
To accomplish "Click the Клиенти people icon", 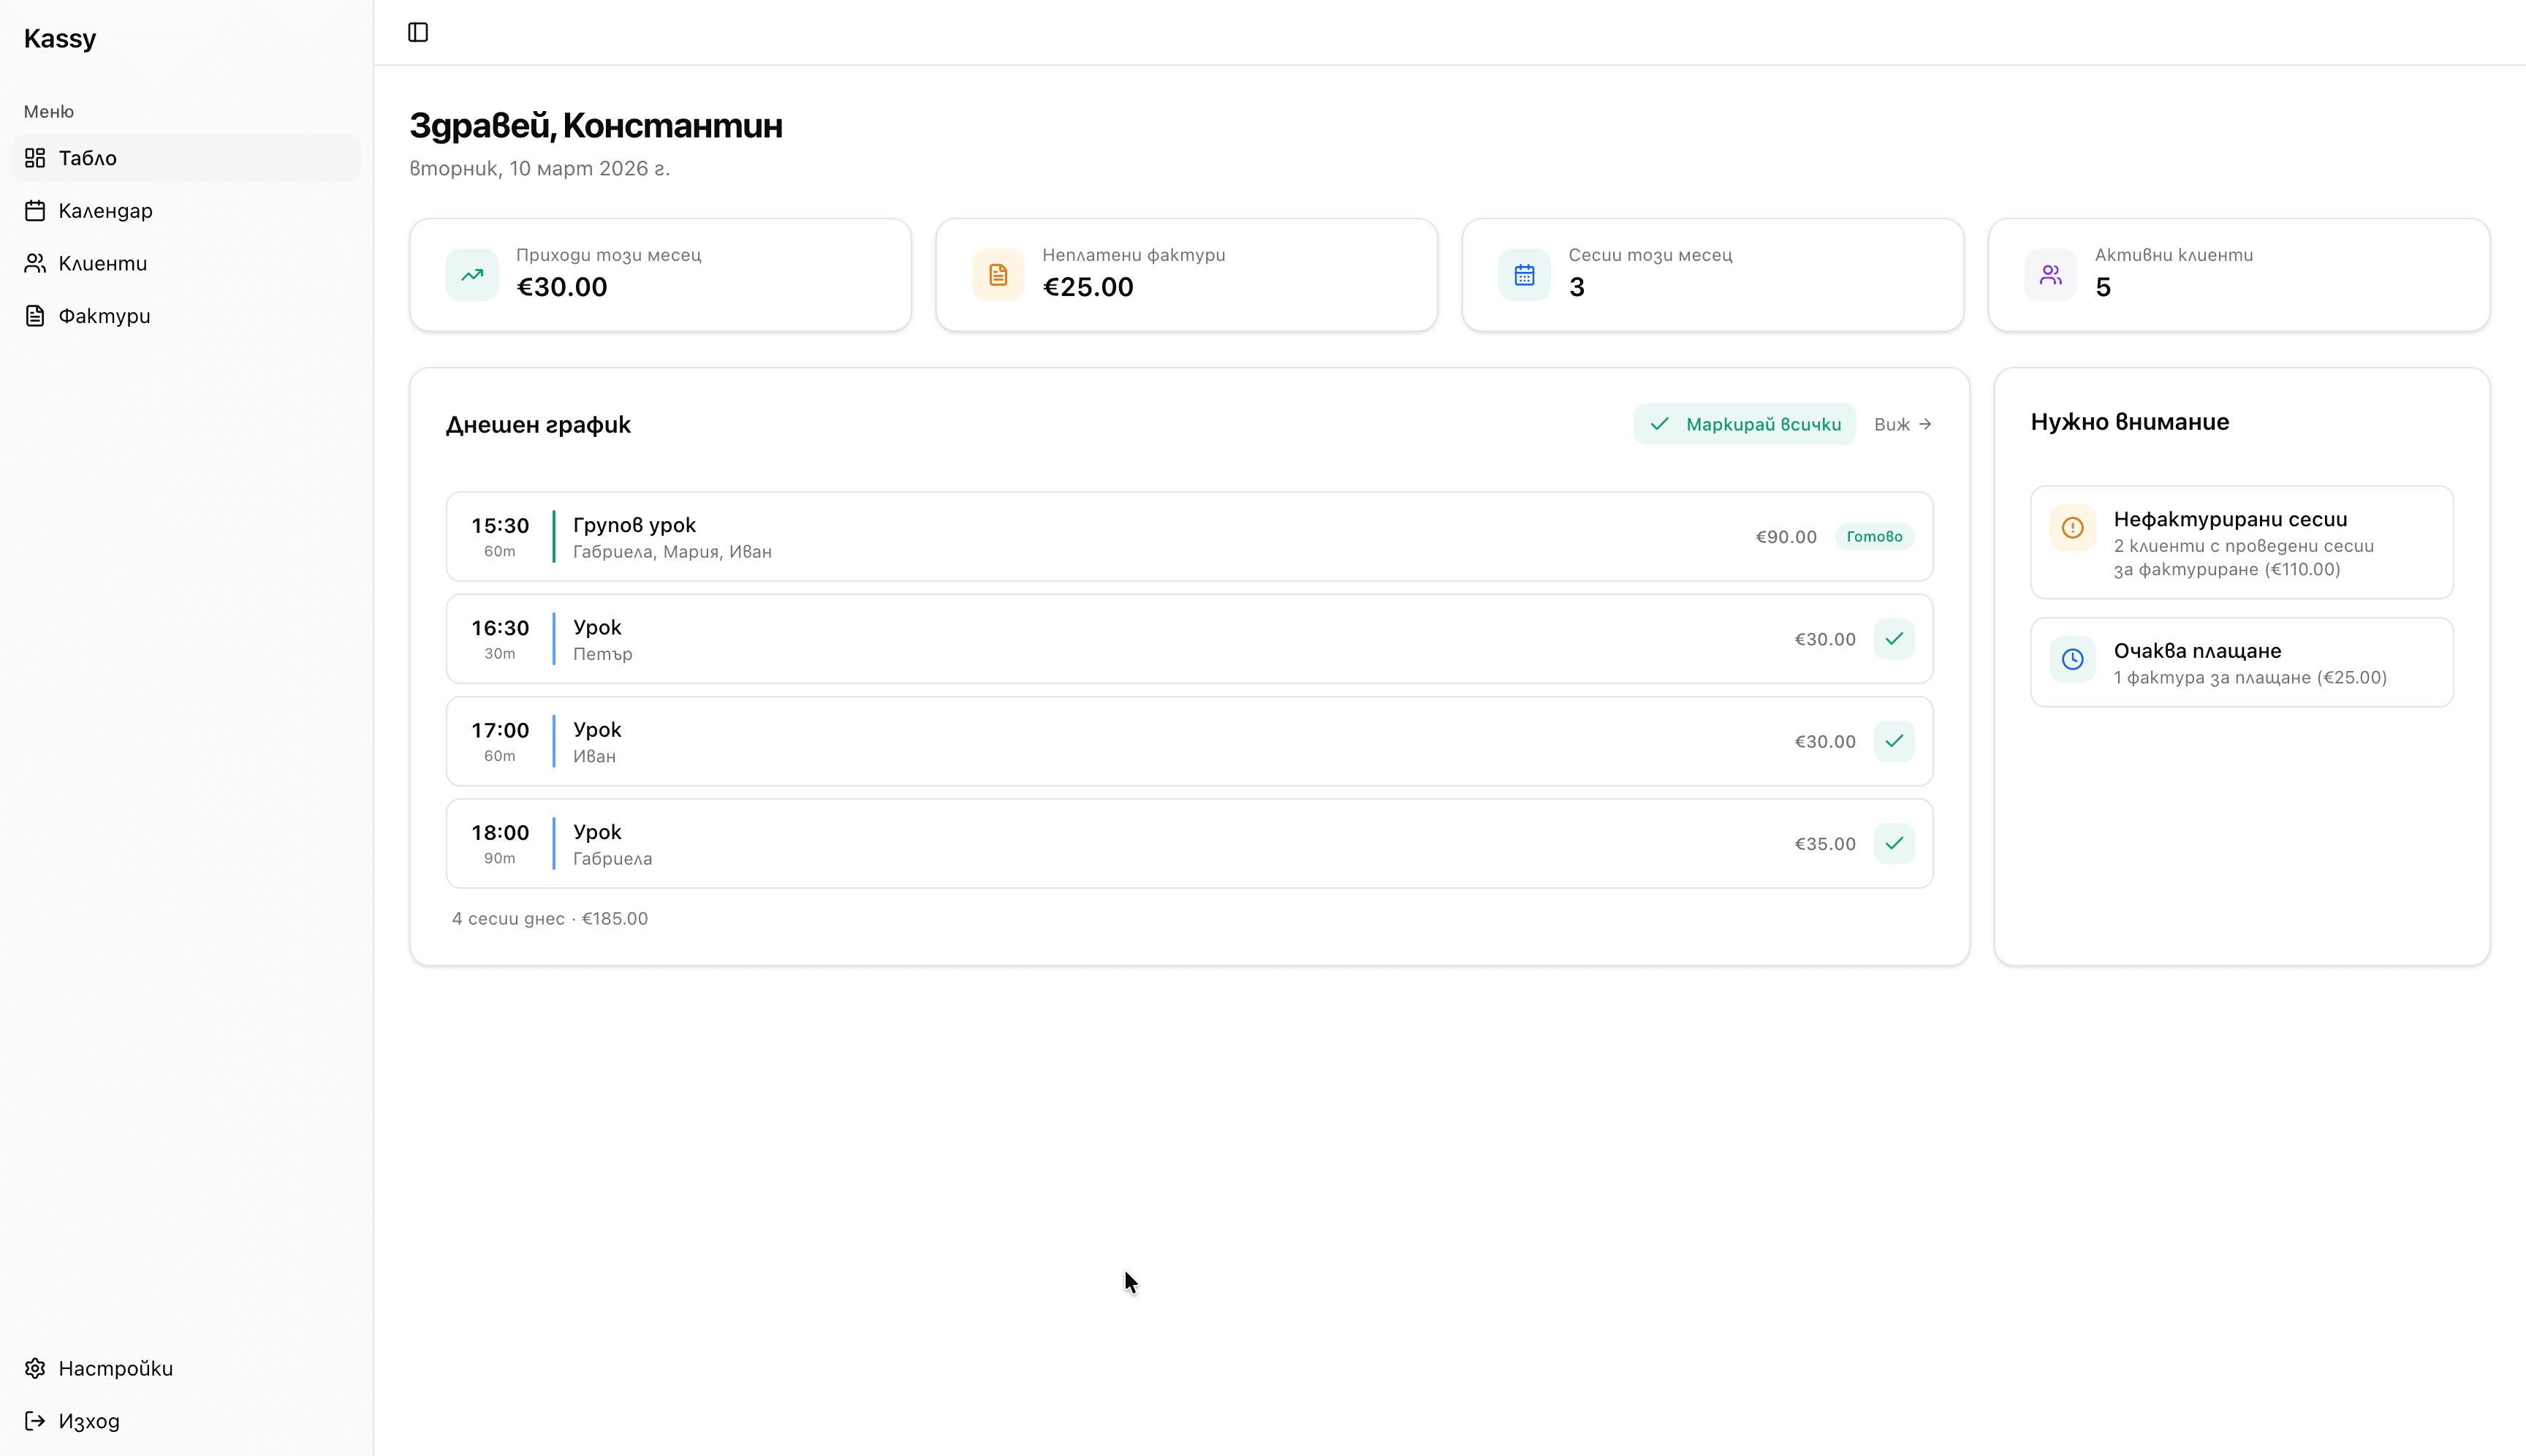I will pyautogui.click(x=36, y=262).
